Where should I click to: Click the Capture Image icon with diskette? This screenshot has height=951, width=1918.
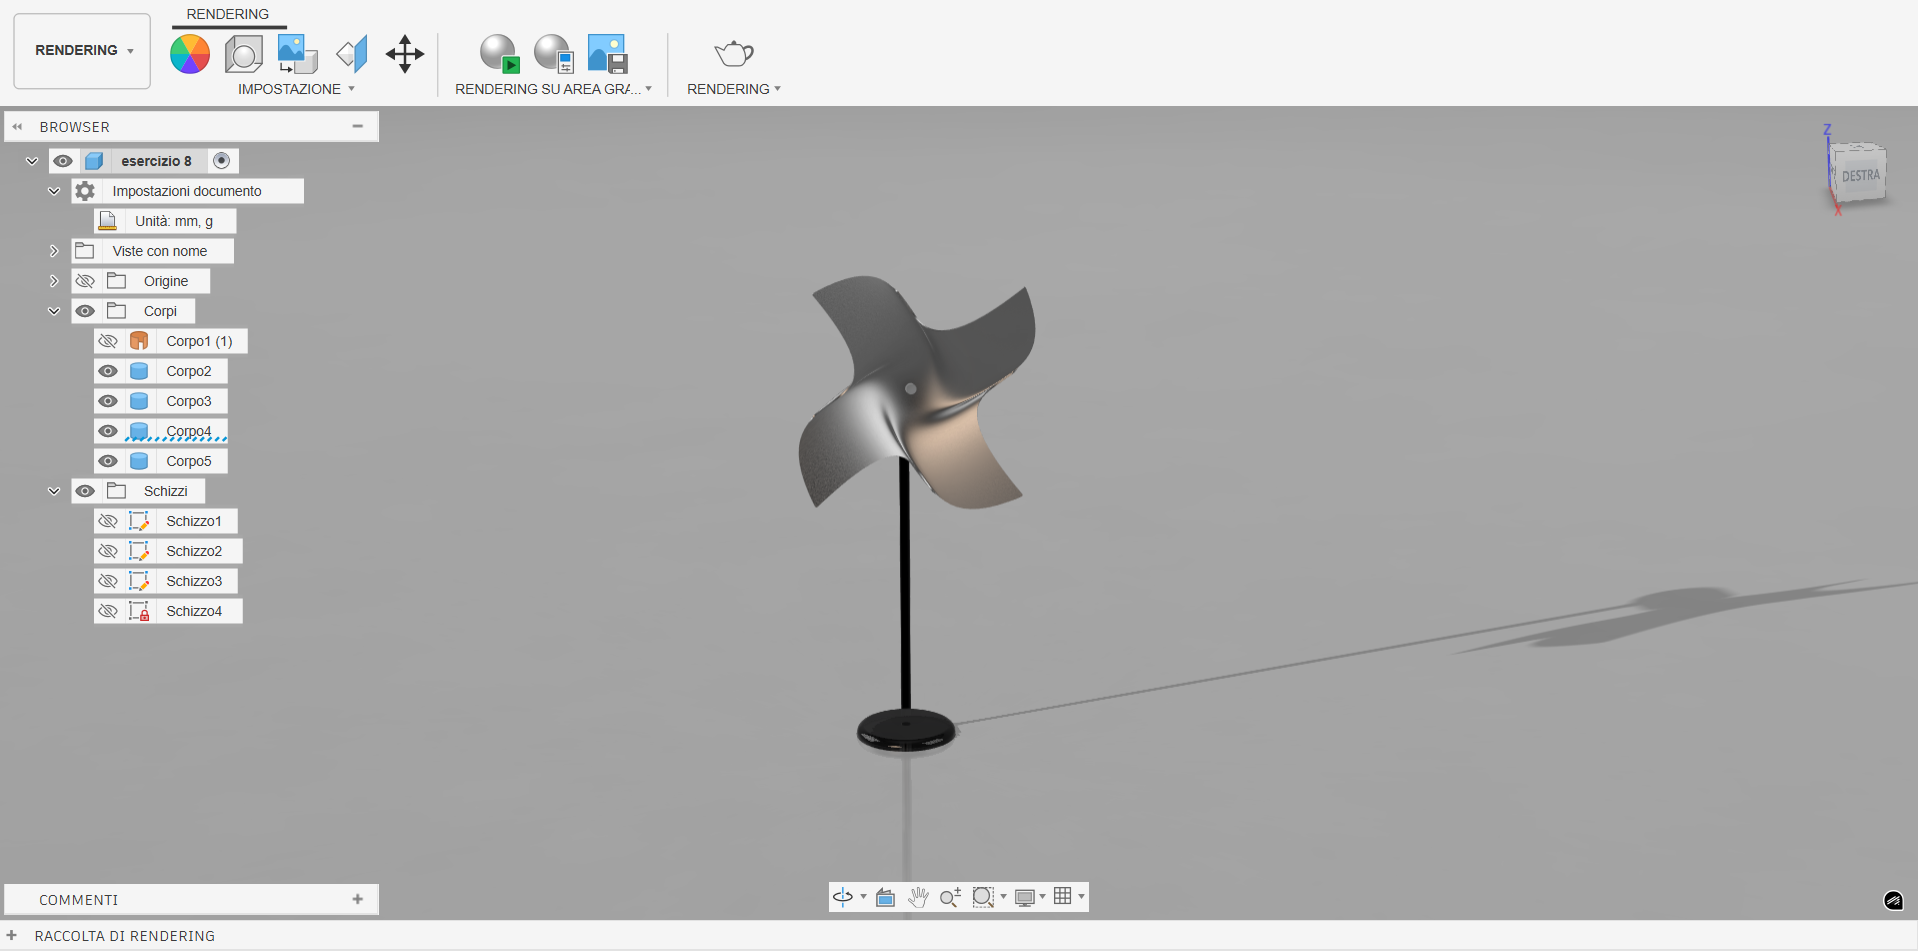click(x=607, y=54)
